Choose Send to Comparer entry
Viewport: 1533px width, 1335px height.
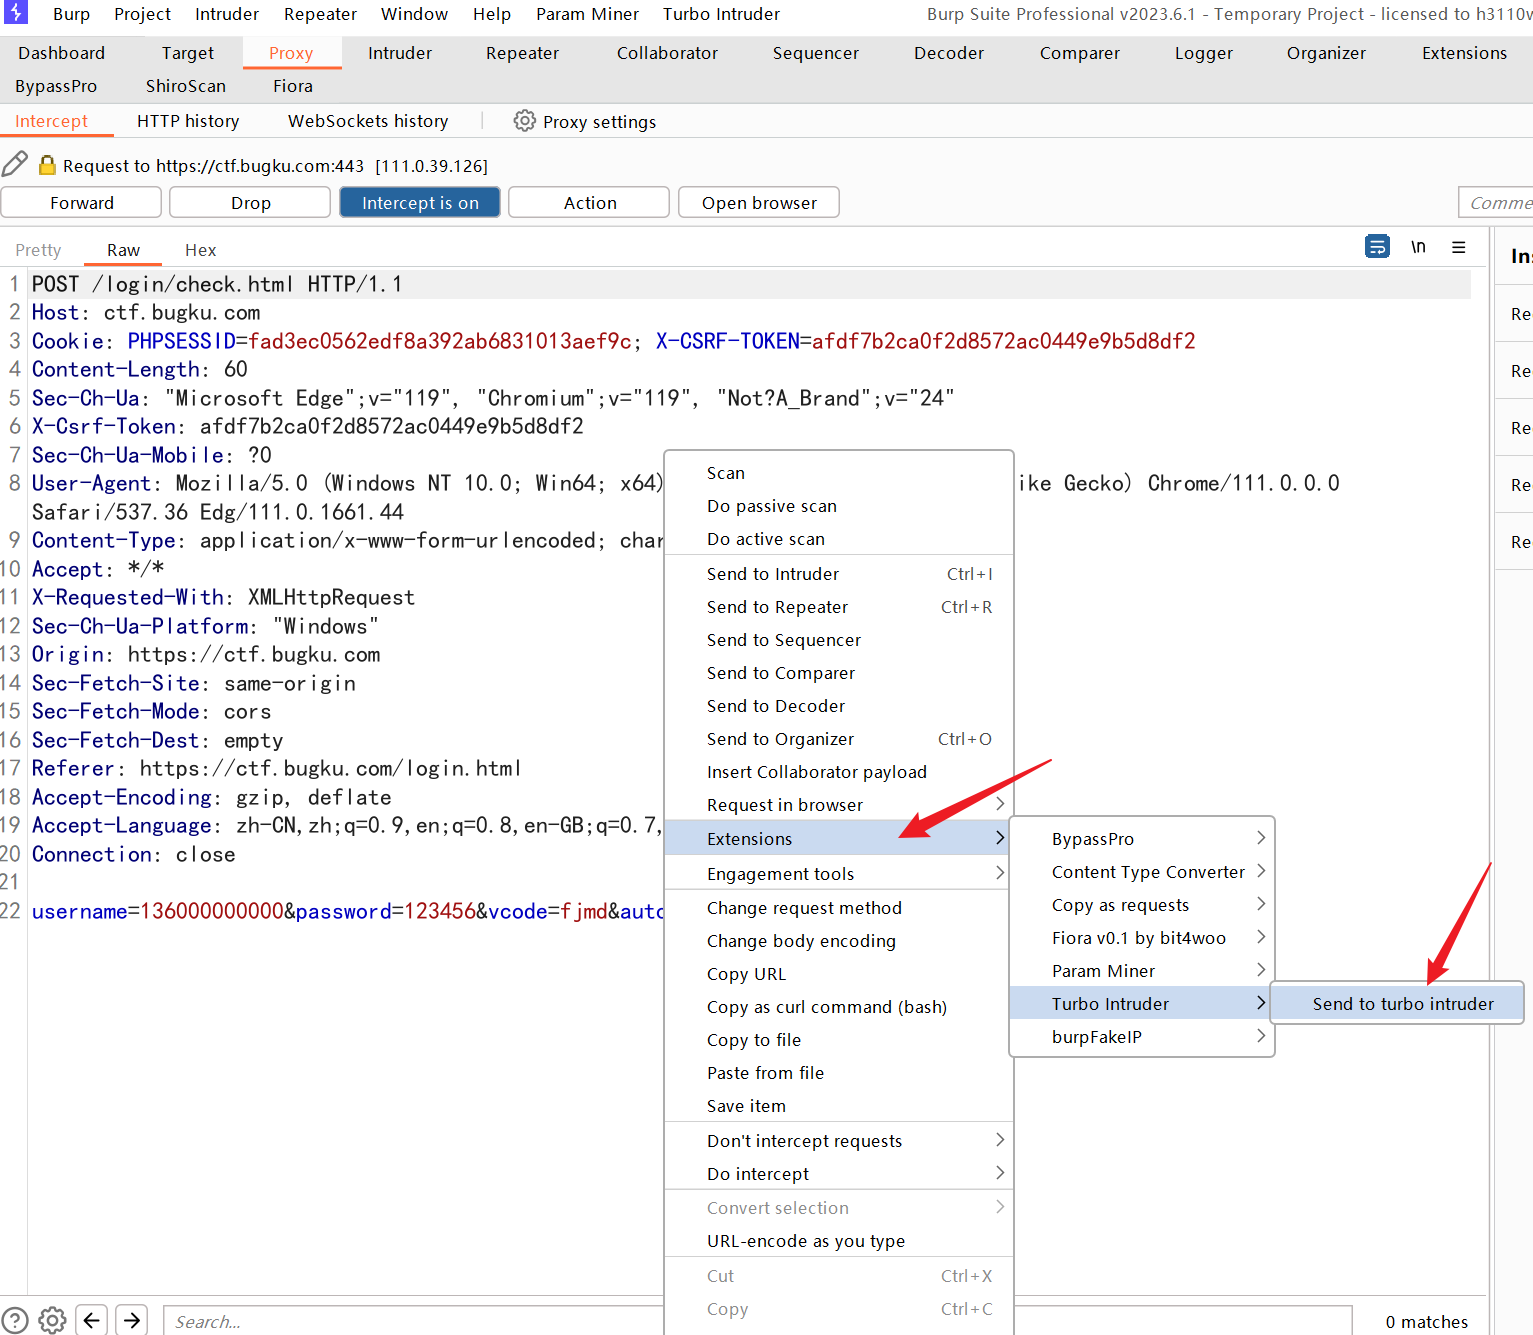tap(838, 672)
